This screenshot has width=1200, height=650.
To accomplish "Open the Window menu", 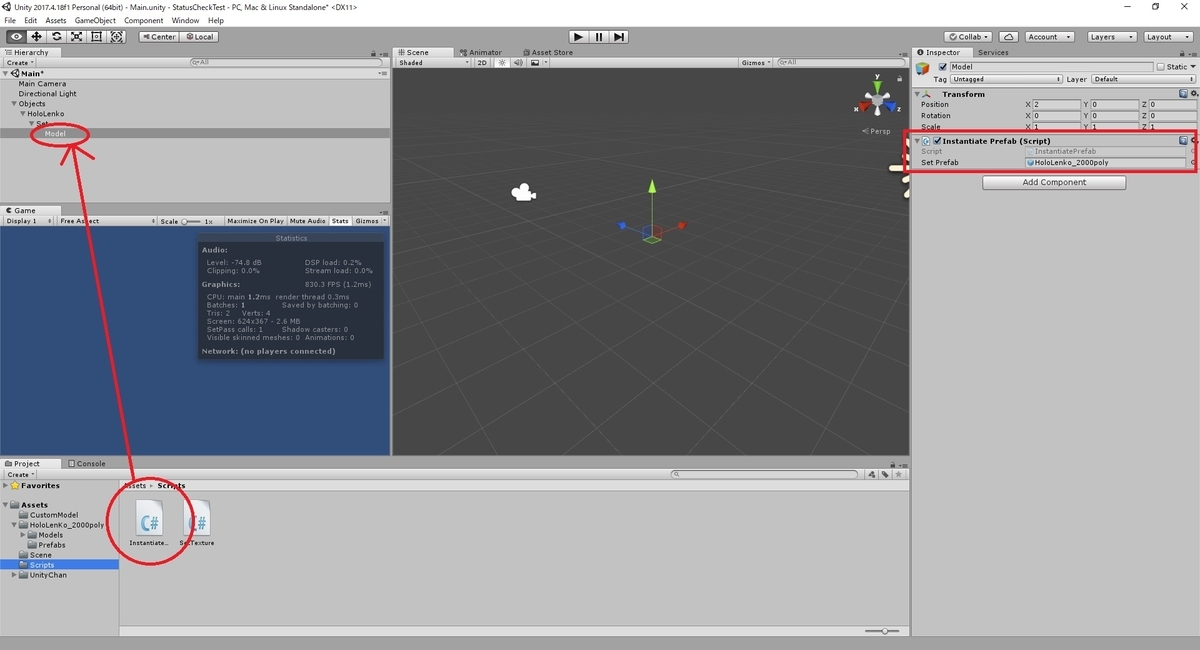I will [x=185, y=20].
